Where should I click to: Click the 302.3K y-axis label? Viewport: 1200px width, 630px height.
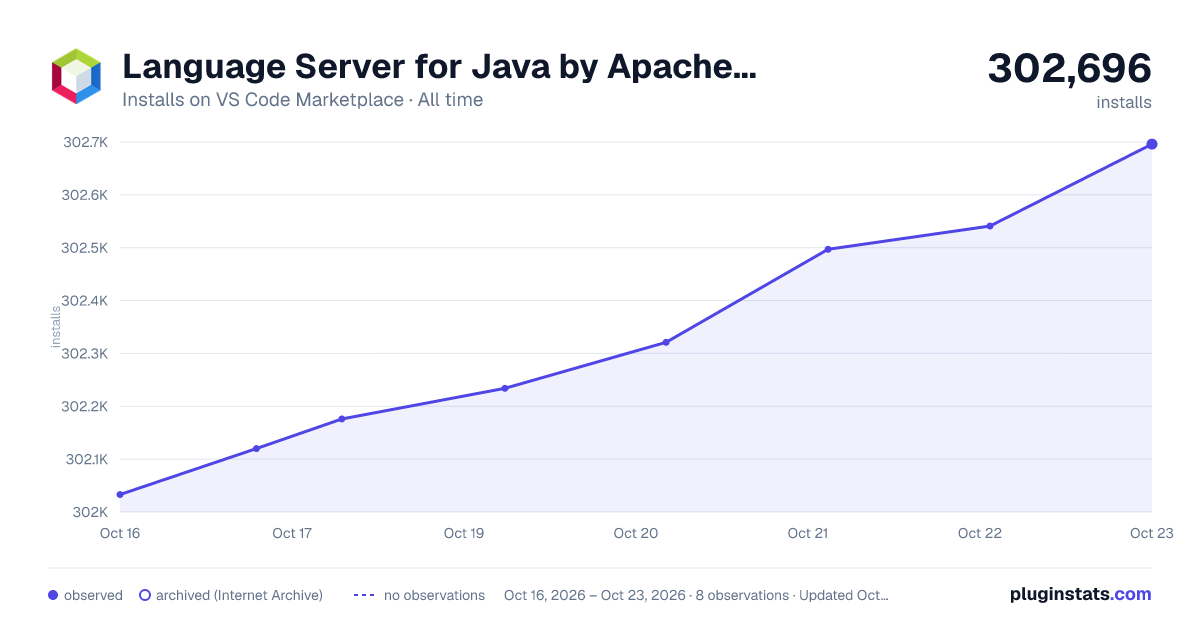[85, 354]
